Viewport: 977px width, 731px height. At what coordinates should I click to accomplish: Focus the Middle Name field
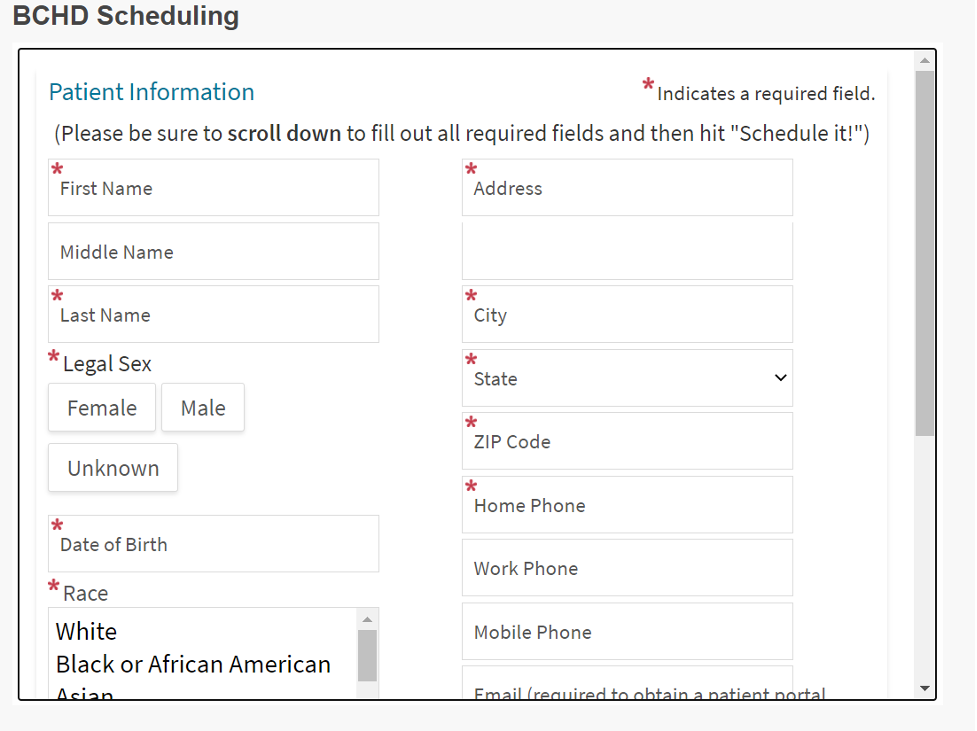[213, 252]
